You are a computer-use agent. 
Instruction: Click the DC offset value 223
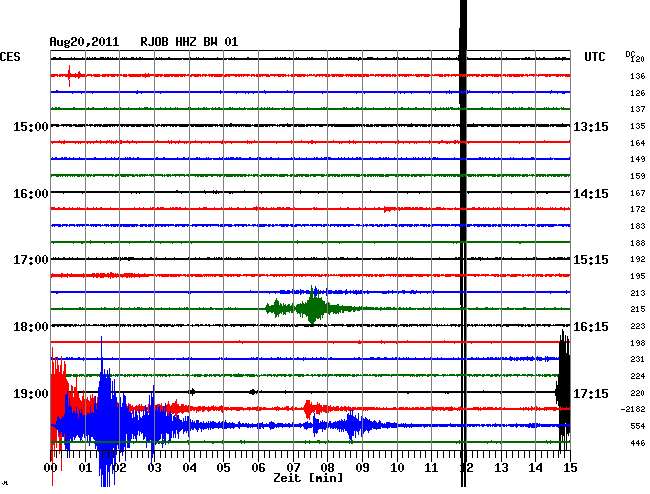pyautogui.click(x=638, y=326)
